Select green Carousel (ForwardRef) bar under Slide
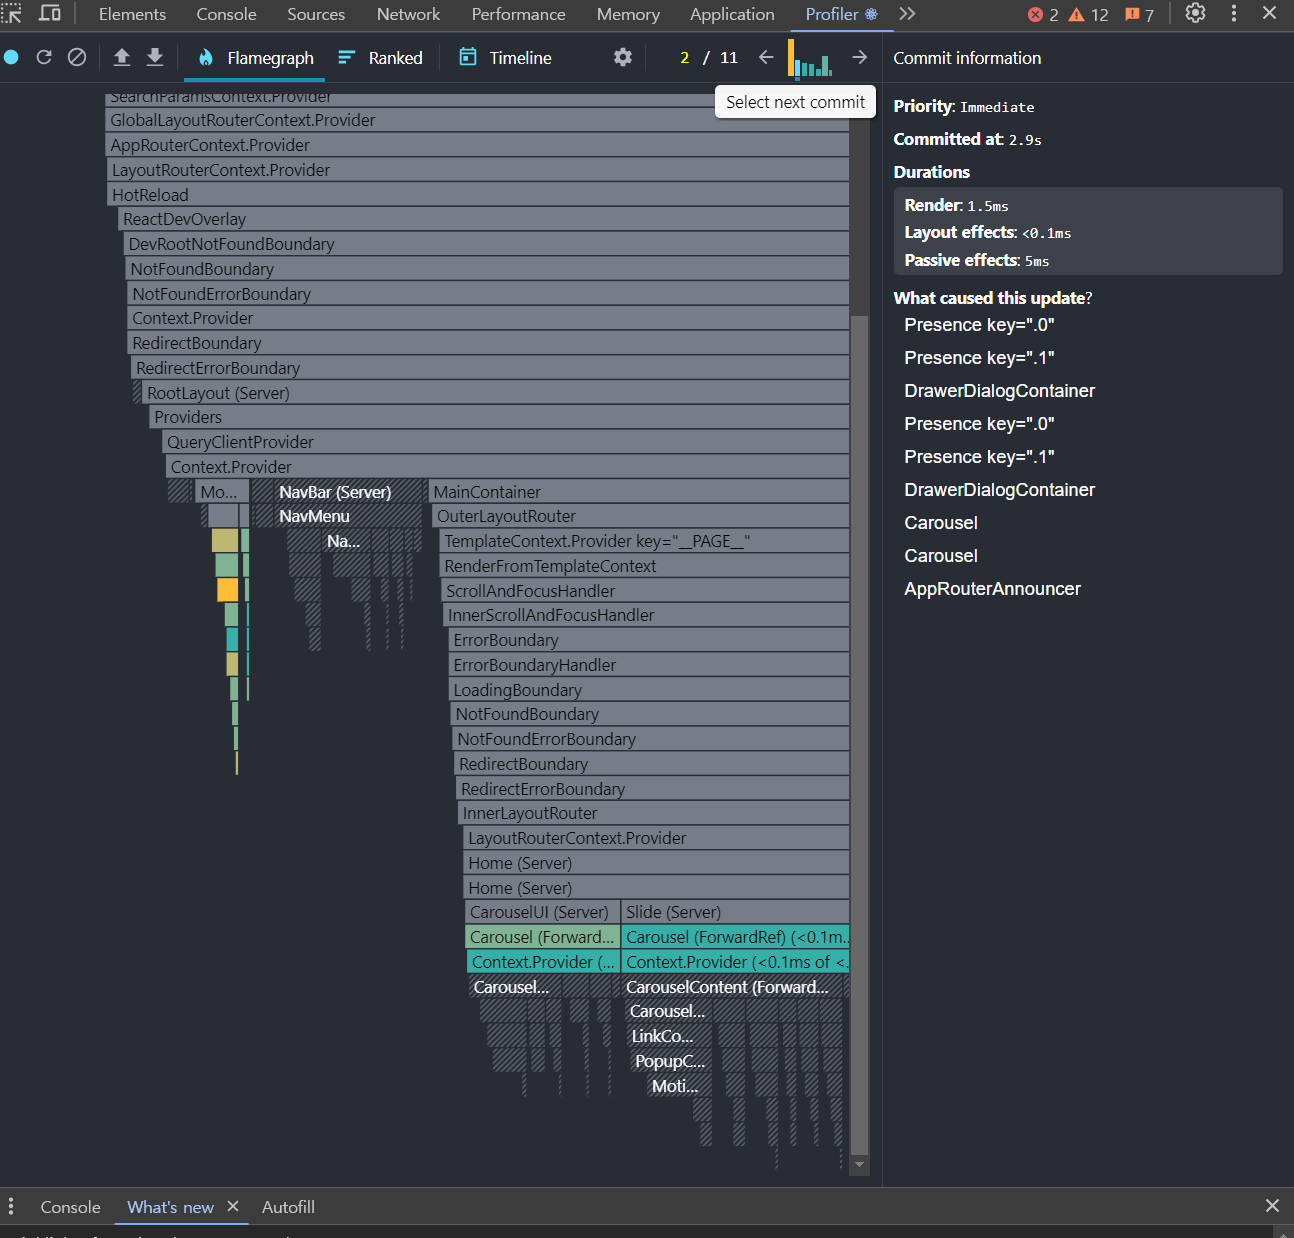This screenshot has height=1238, width=1294. 735,937
